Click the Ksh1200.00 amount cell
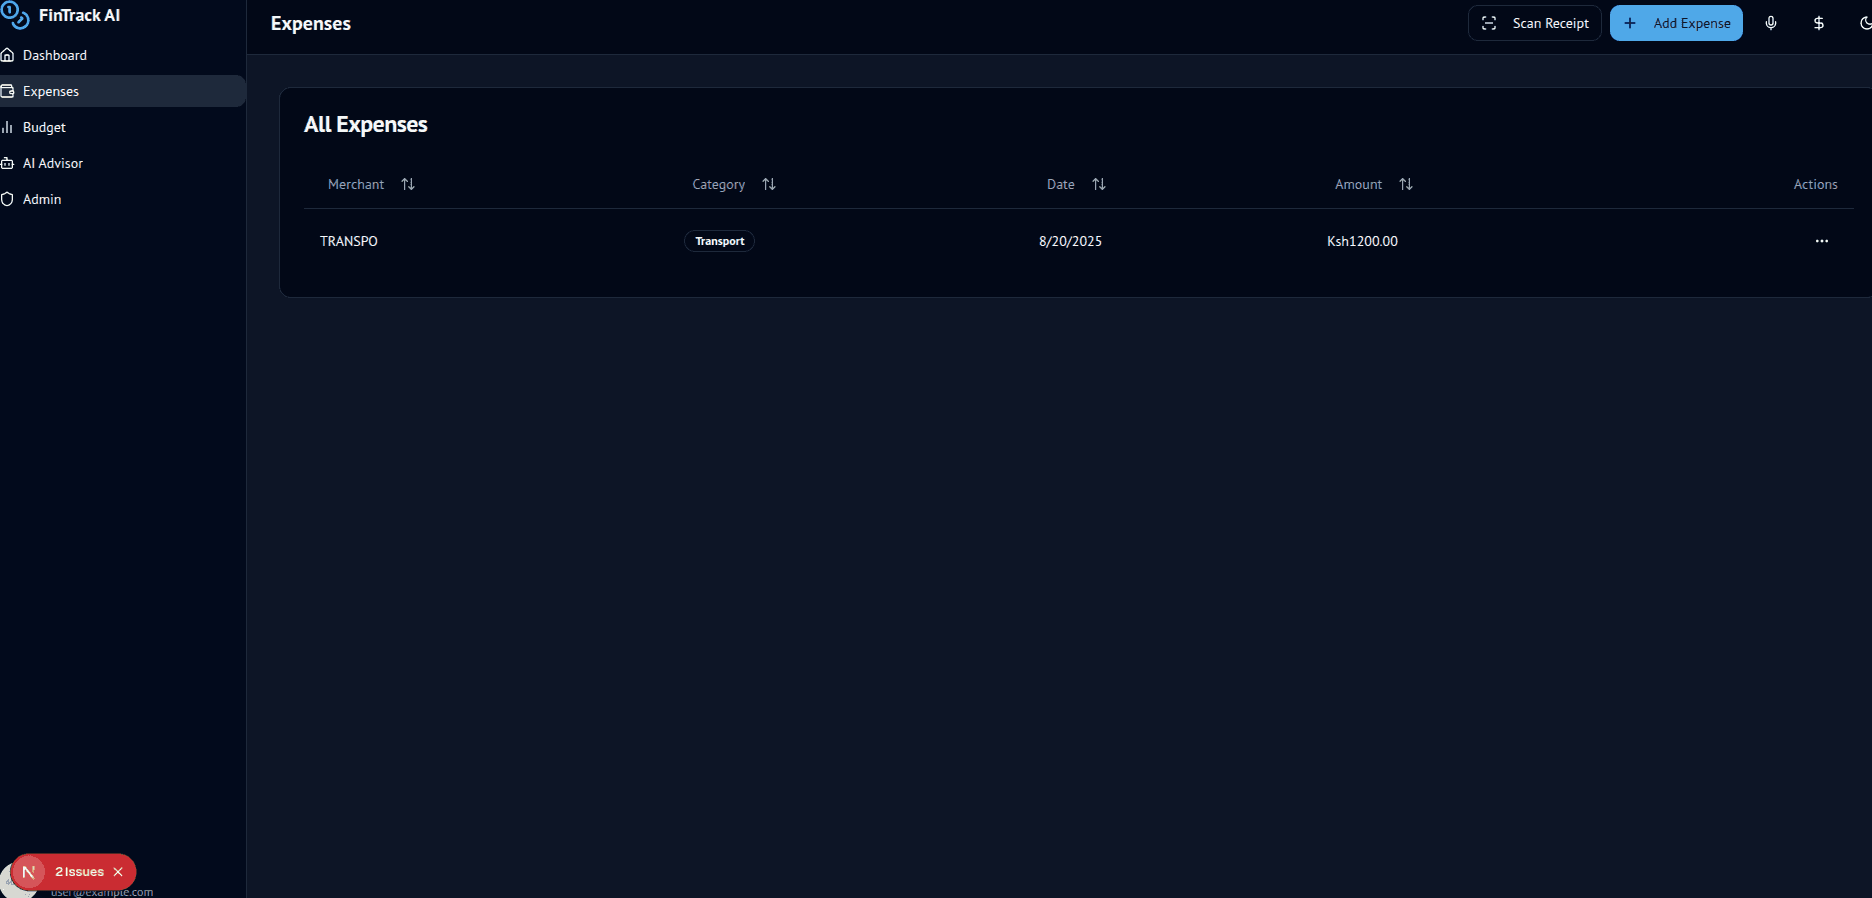 coord(1362,241)
